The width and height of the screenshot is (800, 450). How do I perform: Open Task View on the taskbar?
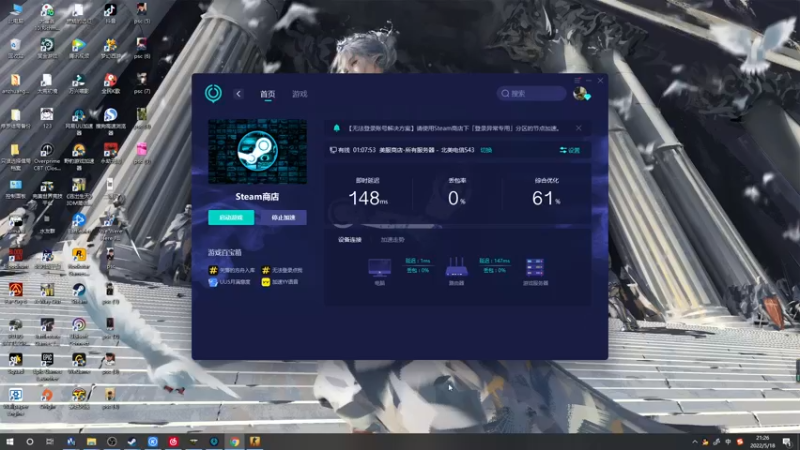tap(49, 442)
